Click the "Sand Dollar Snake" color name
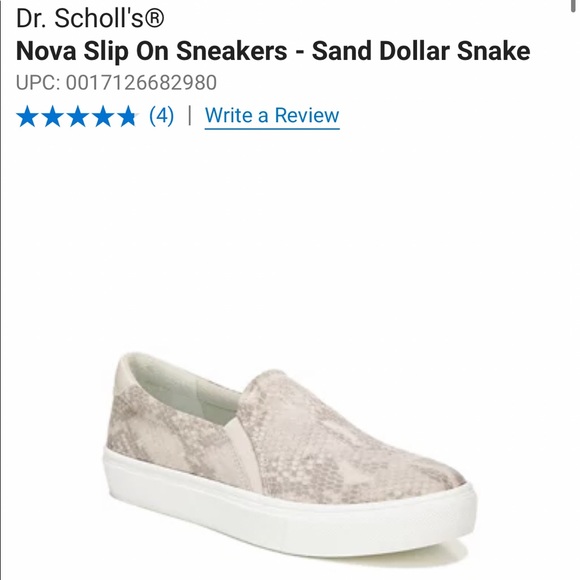Image resolution: width=580 pixels, height=580 pixels. 421,51
